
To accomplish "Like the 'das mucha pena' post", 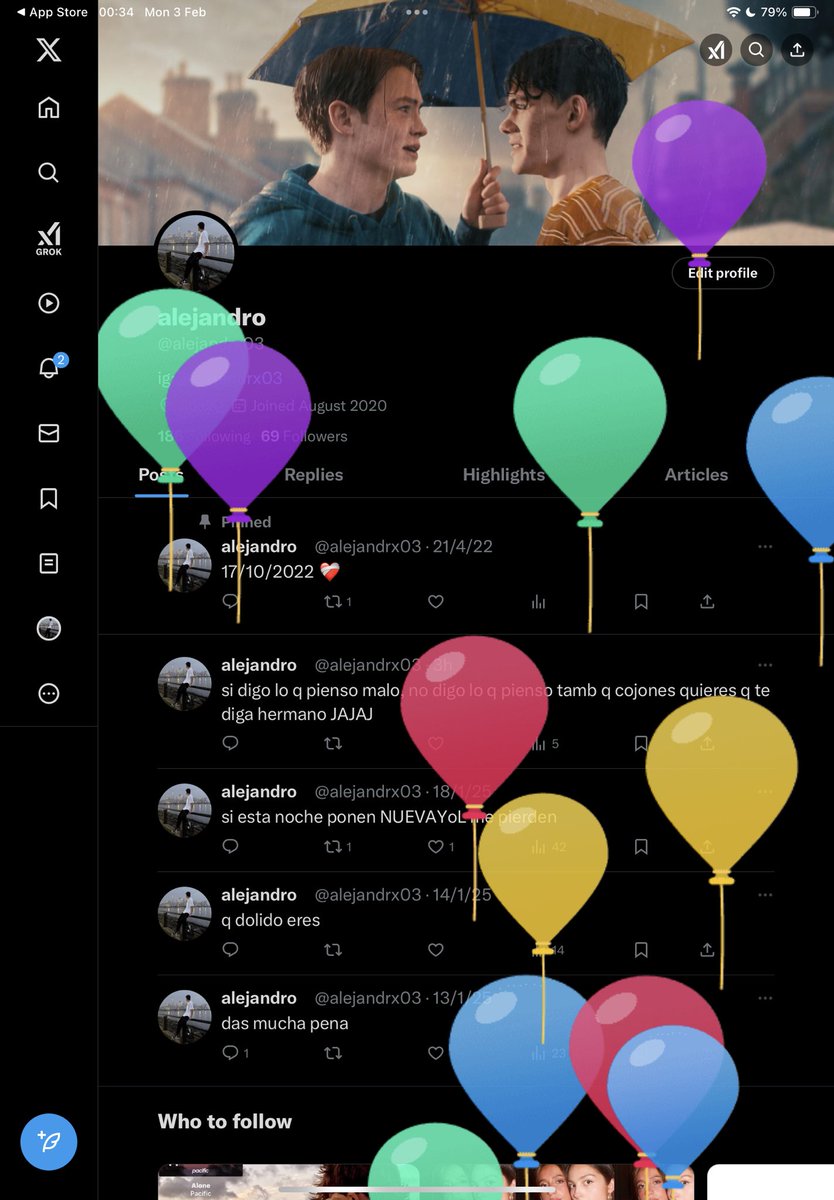I will 435,1052.
